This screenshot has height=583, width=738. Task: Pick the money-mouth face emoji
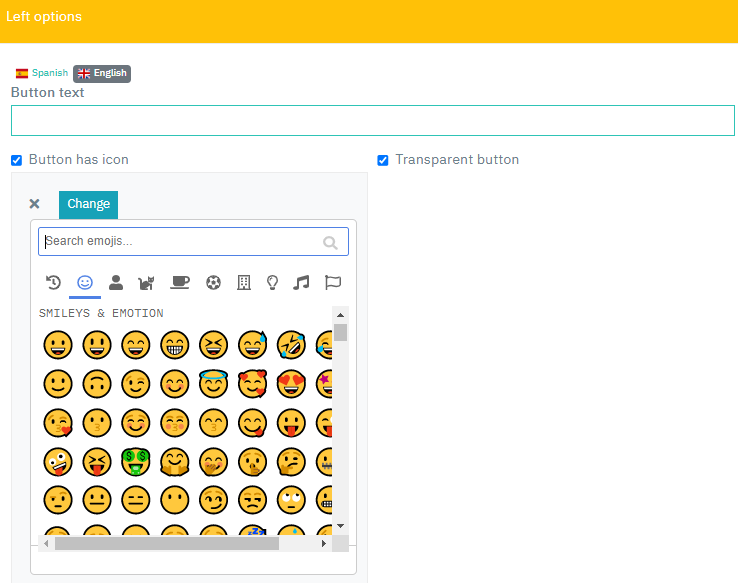click(135, 461)
